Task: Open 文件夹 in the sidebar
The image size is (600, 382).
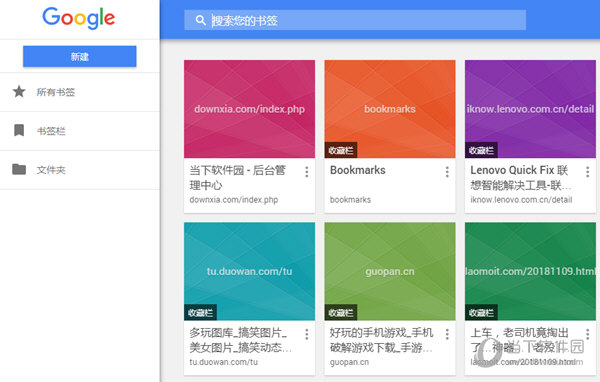Action: (80, 170)
